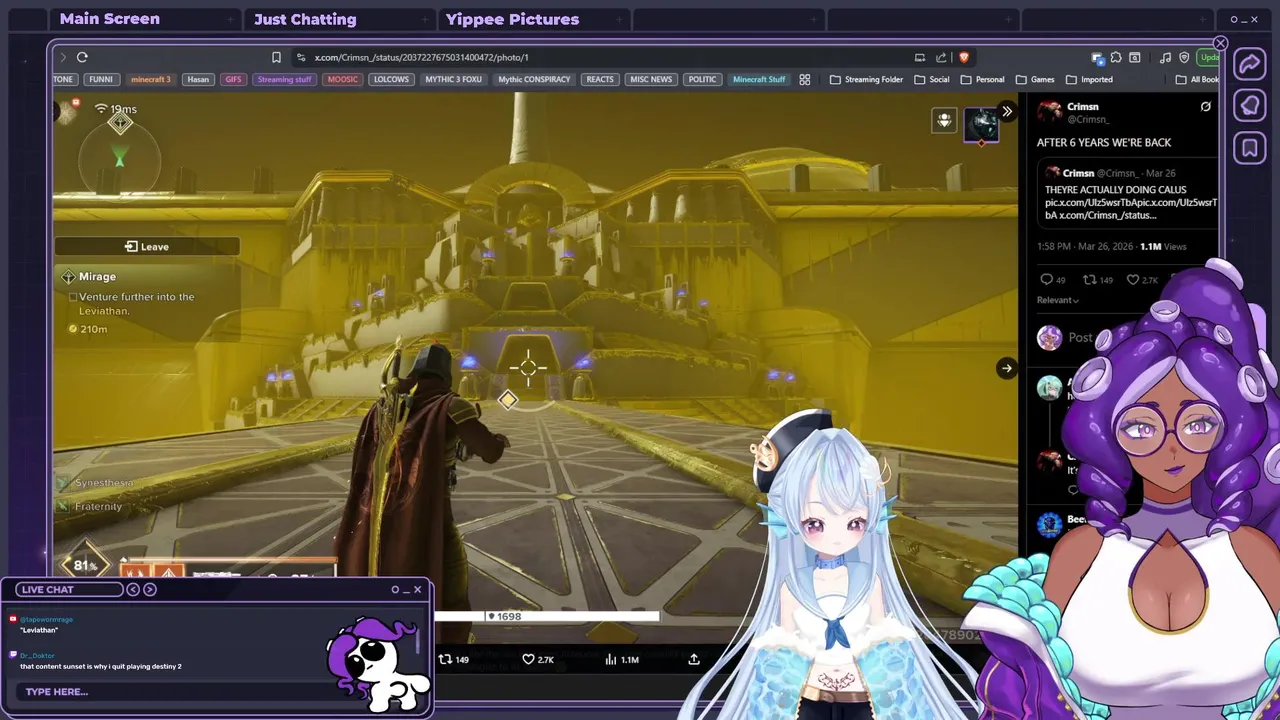This screenshot has height=720, width=1280.
Task: Expand the All Bookmarks folder
Action: tap(1198, 80)
